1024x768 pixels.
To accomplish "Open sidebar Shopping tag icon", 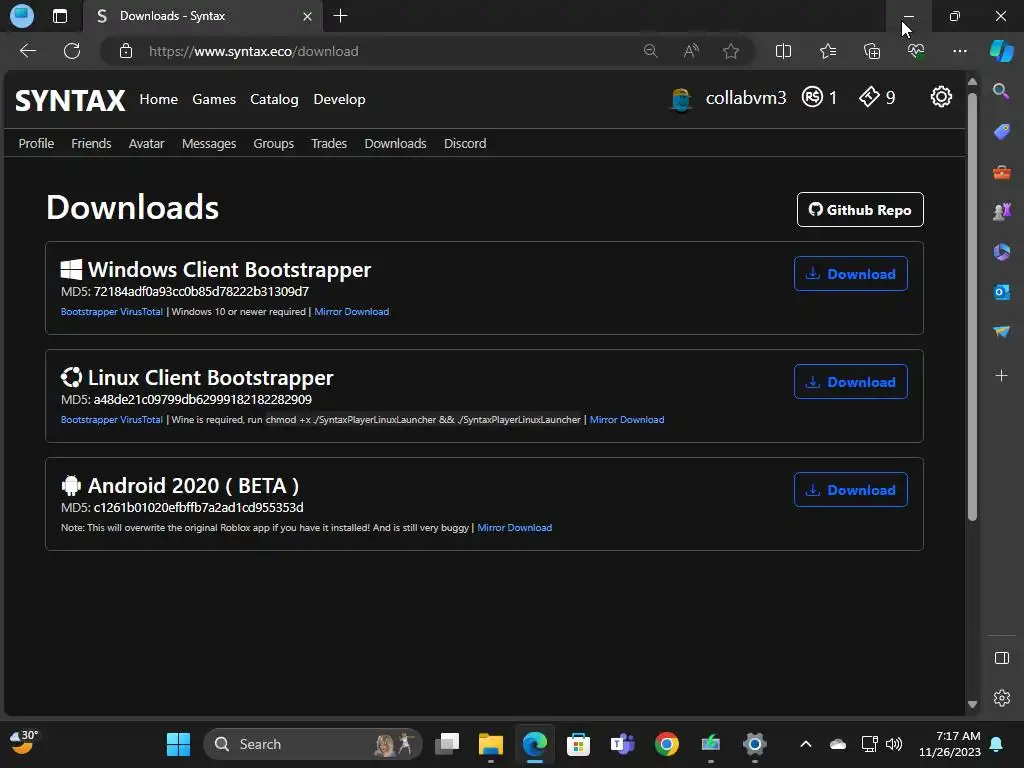I will click(x=1001, y=131).
